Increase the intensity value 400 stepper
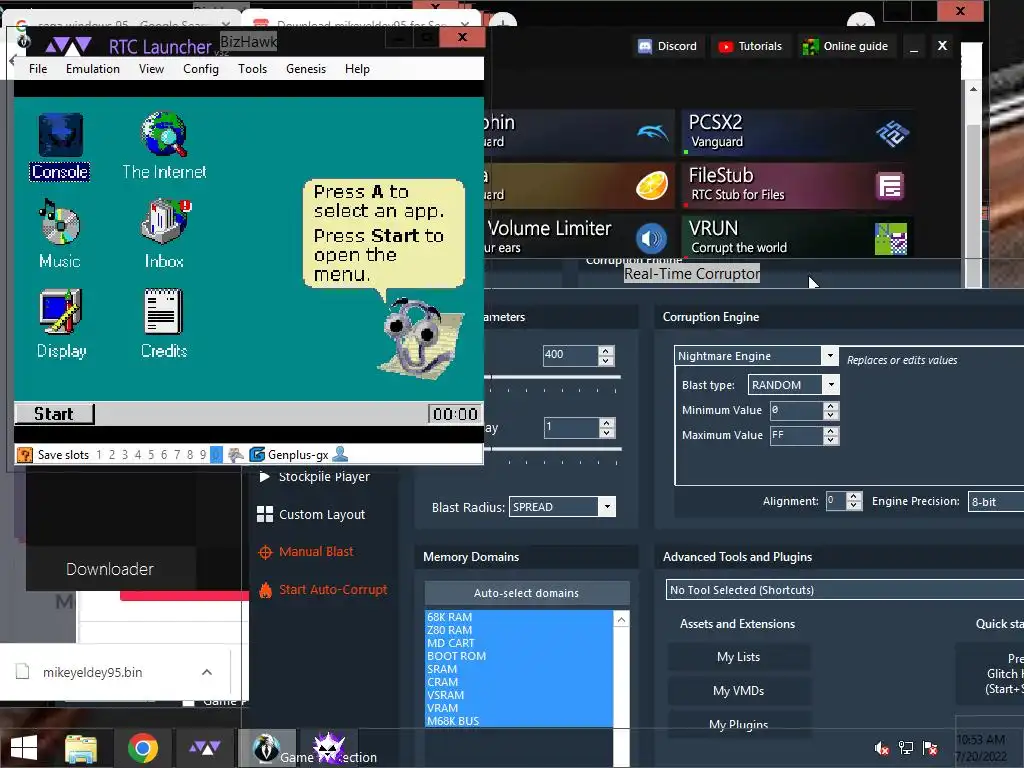 click(x=606, y=351)
